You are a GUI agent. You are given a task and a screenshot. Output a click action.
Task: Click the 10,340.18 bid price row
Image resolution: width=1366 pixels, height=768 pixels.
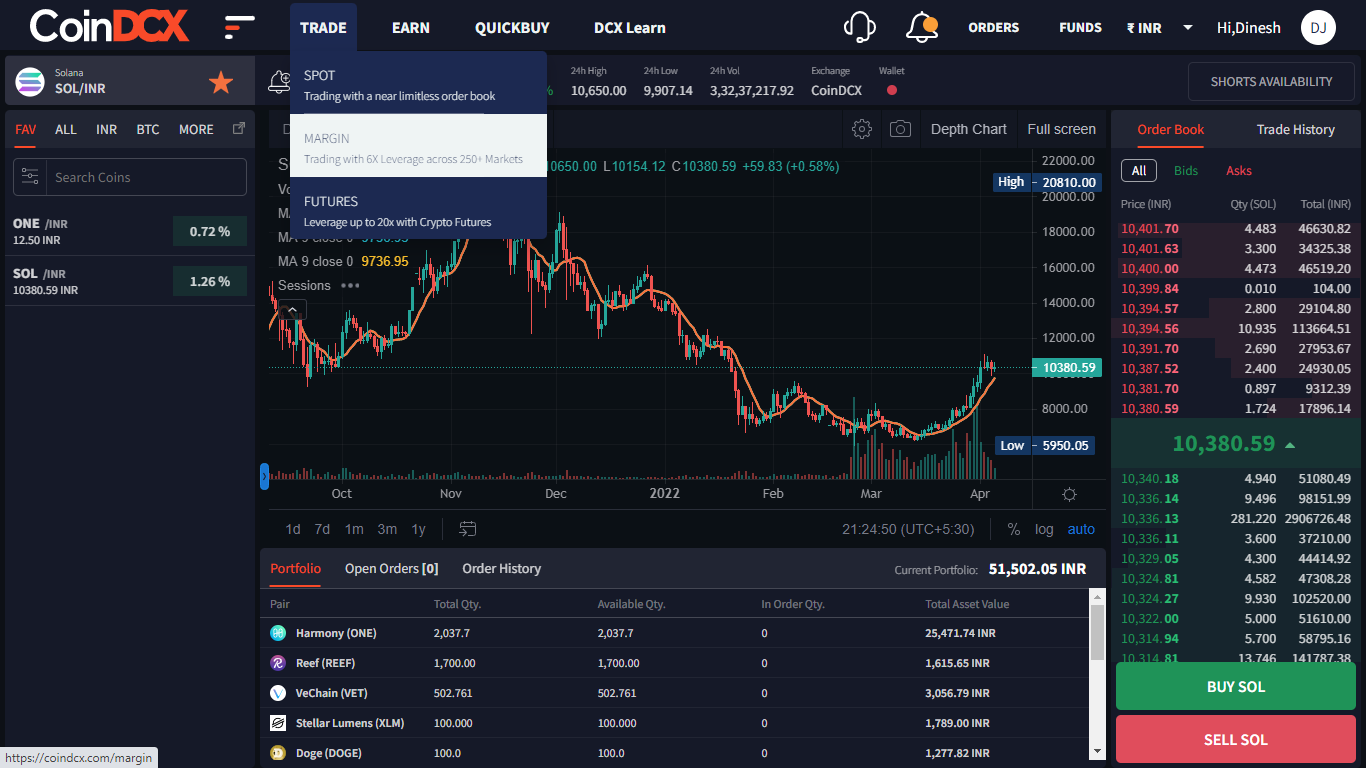[x=1236, y=479]
